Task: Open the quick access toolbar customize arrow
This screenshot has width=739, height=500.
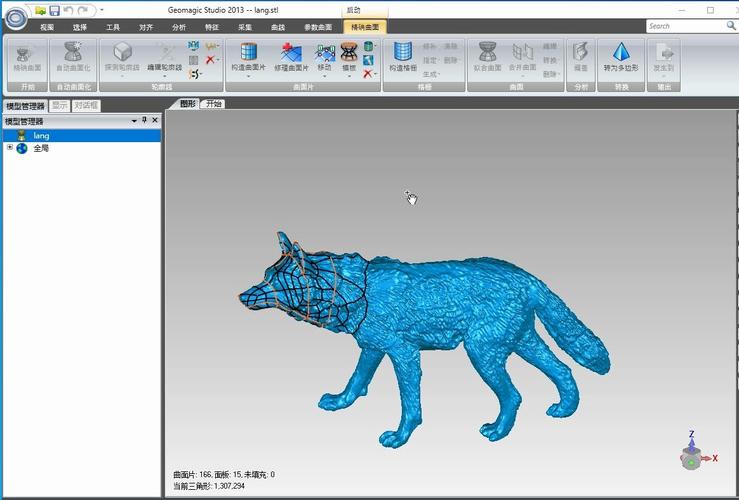Action: tap(102, 9)
